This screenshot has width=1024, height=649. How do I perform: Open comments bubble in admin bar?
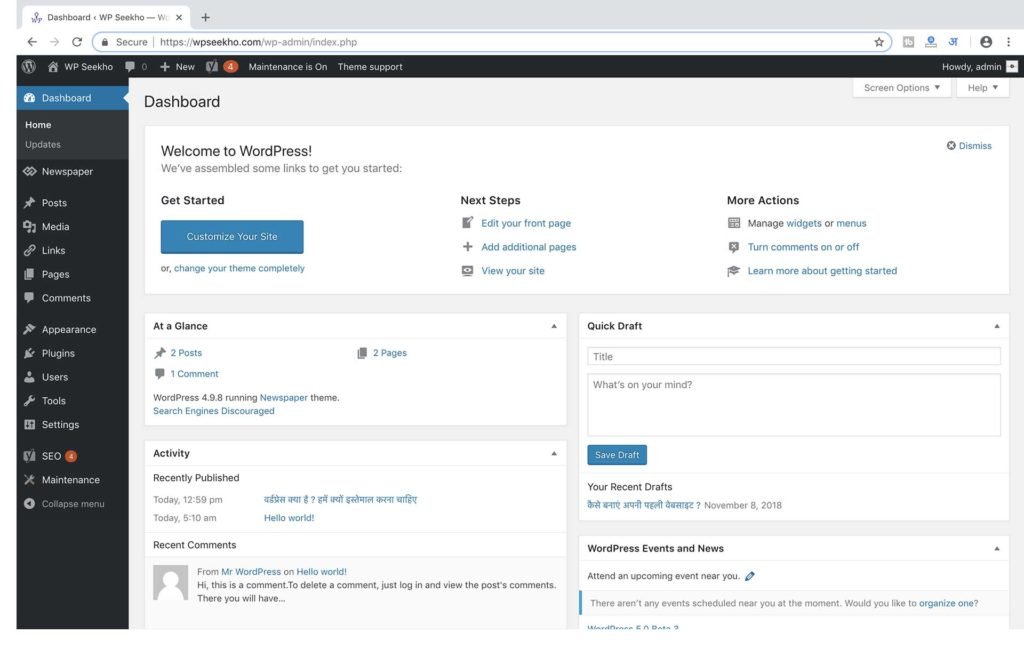pos(130,67)
